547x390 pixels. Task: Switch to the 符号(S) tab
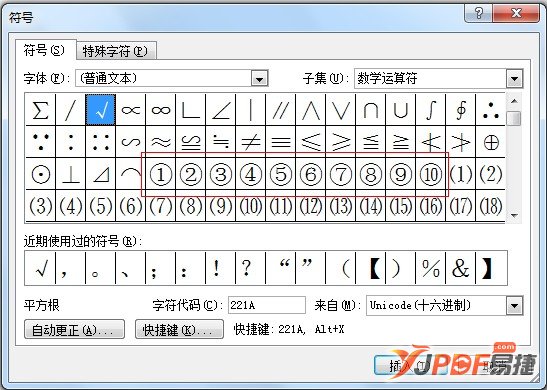(45, 51)
